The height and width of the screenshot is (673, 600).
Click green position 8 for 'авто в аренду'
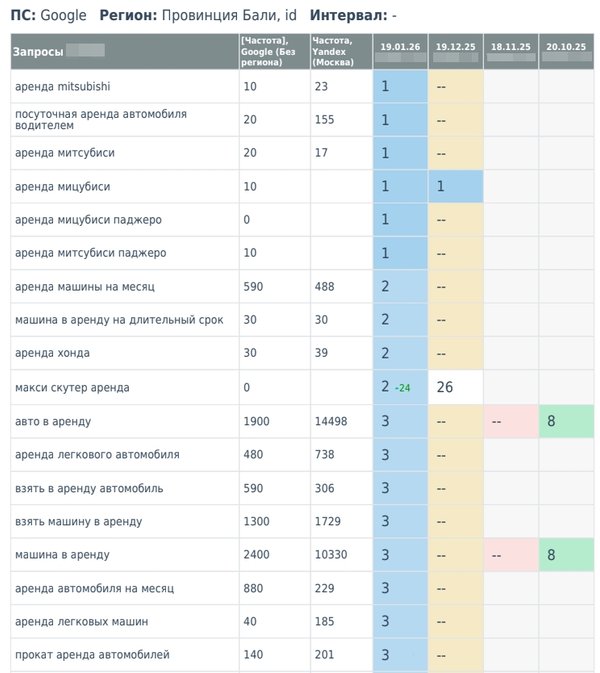pyautogui.click(x=551, y=422)
